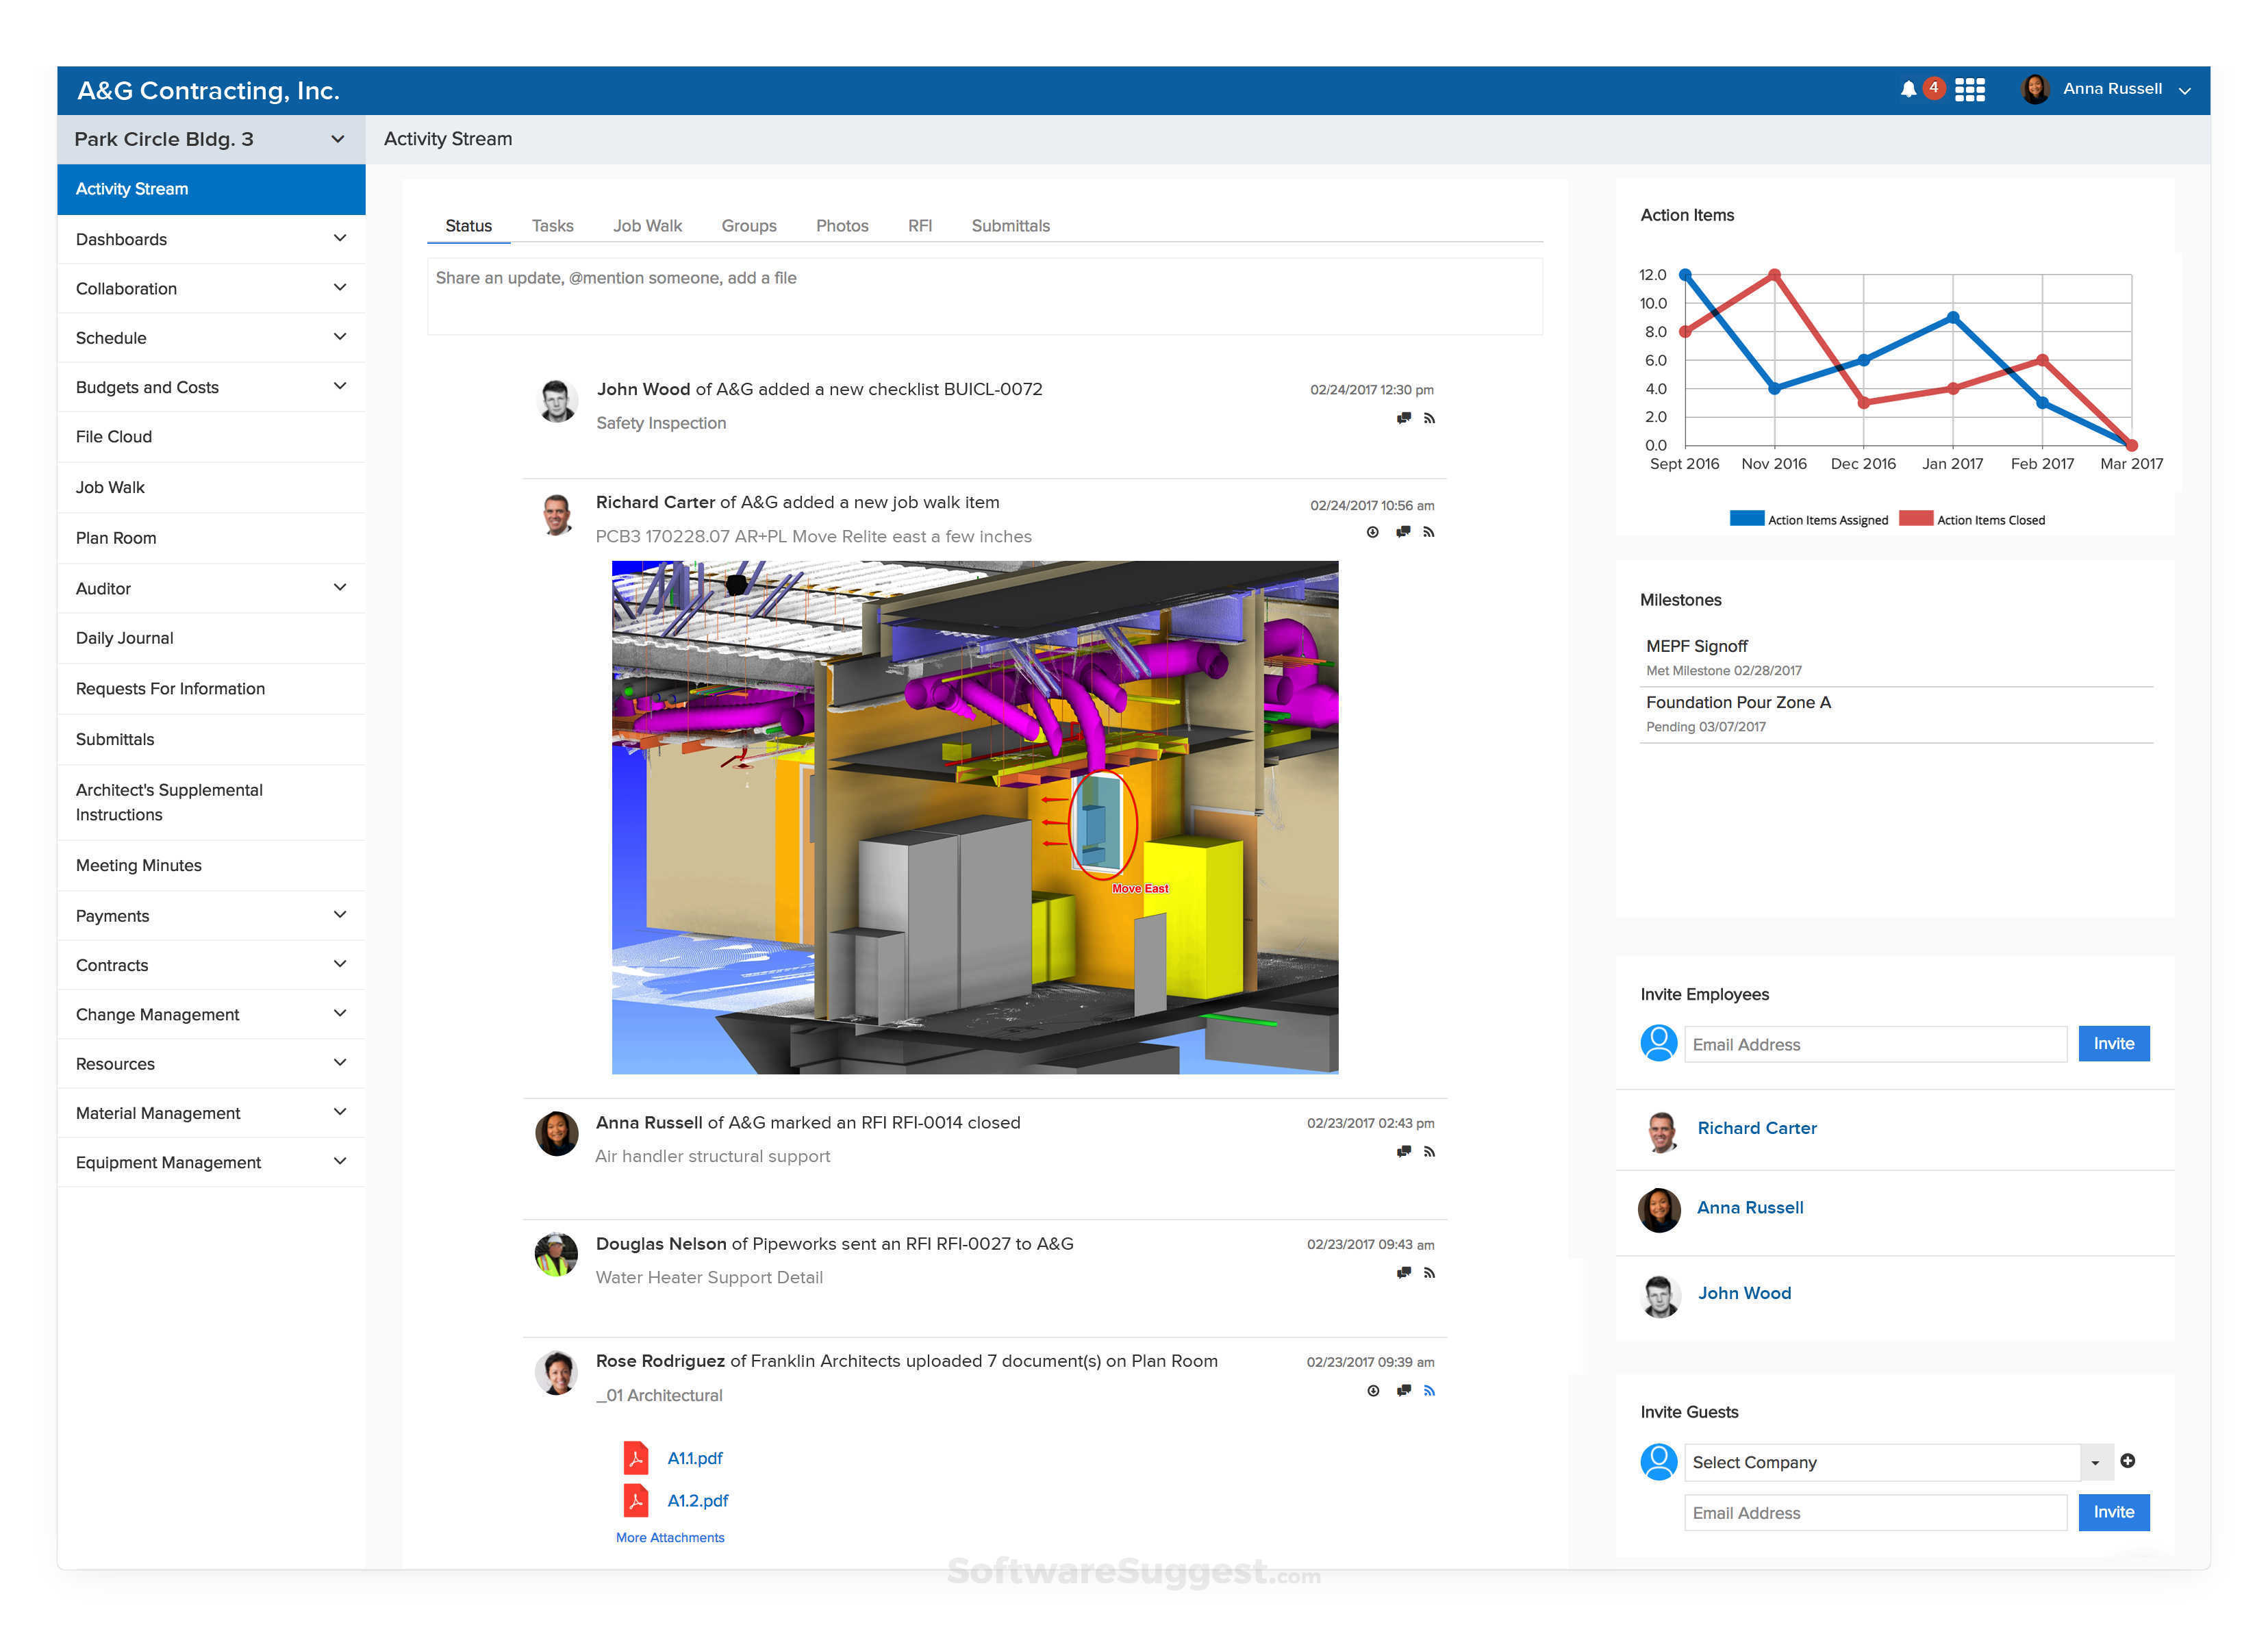Switch to the Submittals tab

coord(1010,226)
